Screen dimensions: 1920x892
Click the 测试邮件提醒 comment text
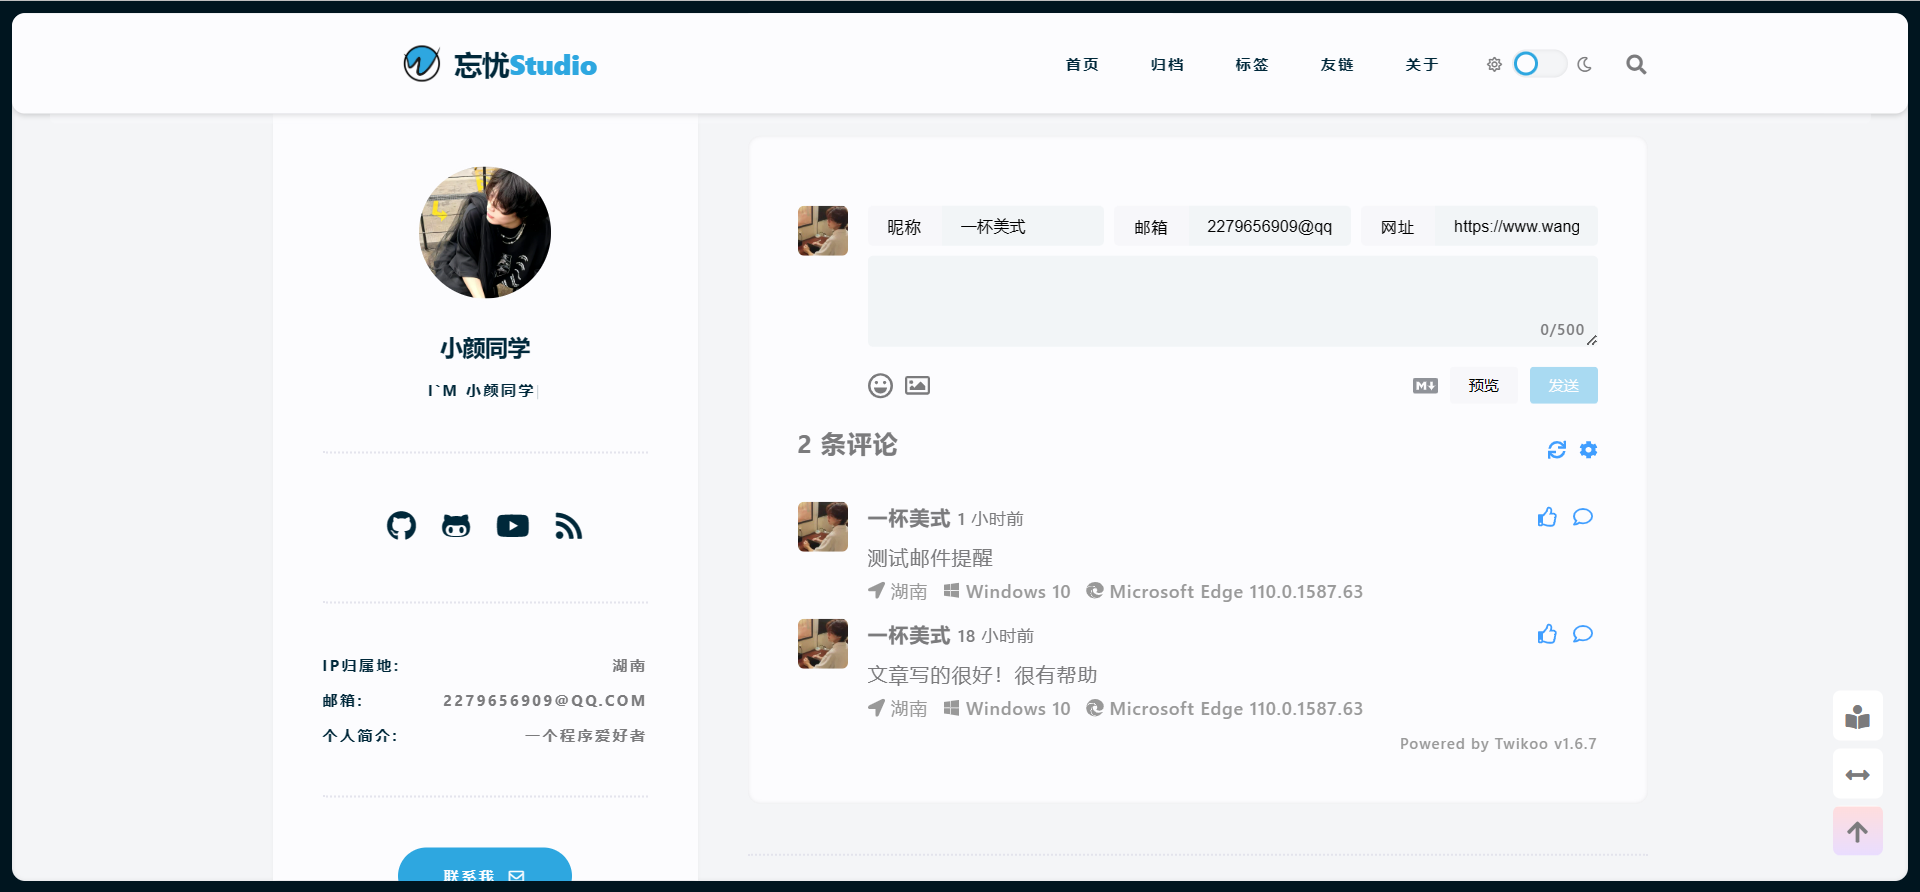[x=930, y=558]
